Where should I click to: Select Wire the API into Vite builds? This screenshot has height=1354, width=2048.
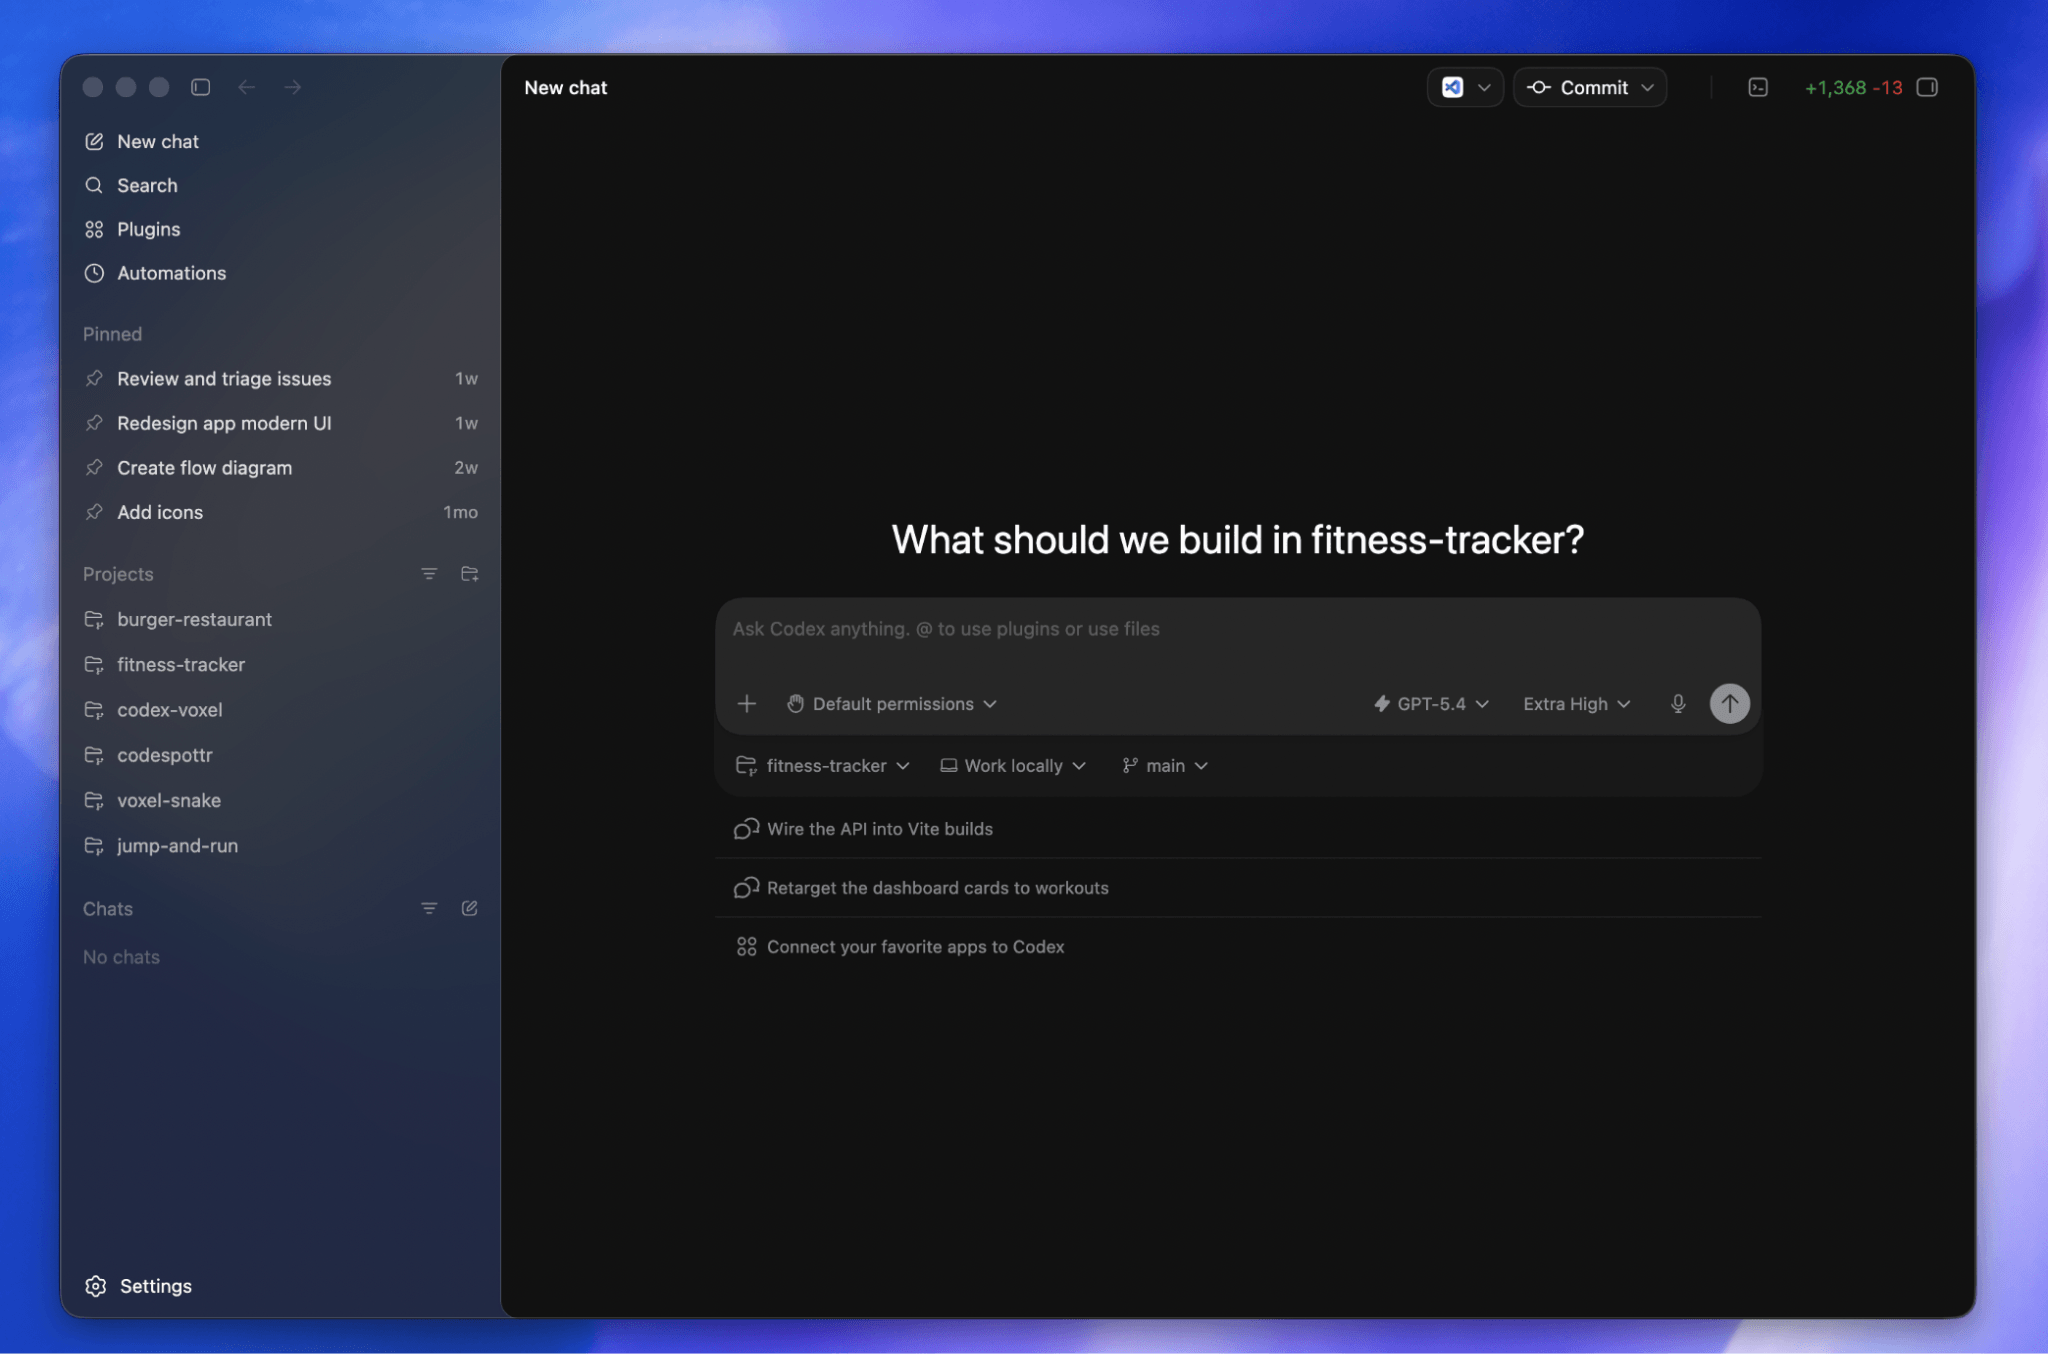point(879,829)
